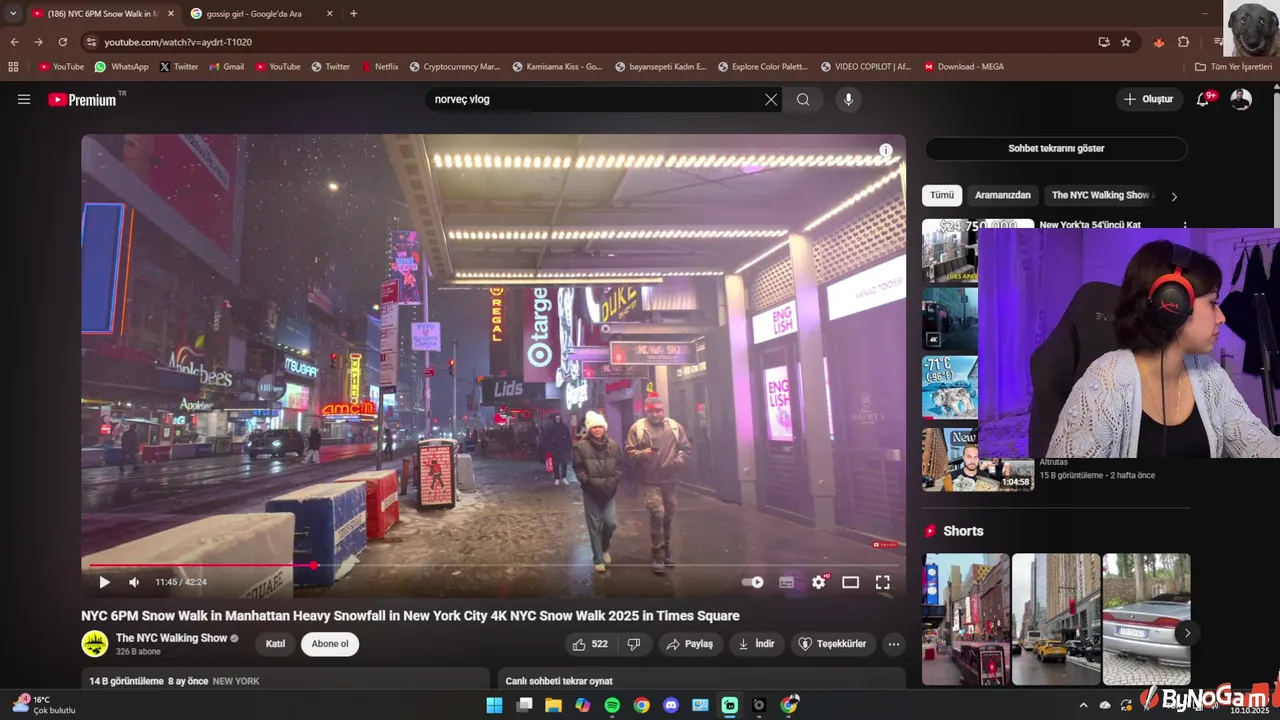Mute the video volume
Viewport: 1280px width, 720px height.
pyautogui.click(x=134, y=582)
